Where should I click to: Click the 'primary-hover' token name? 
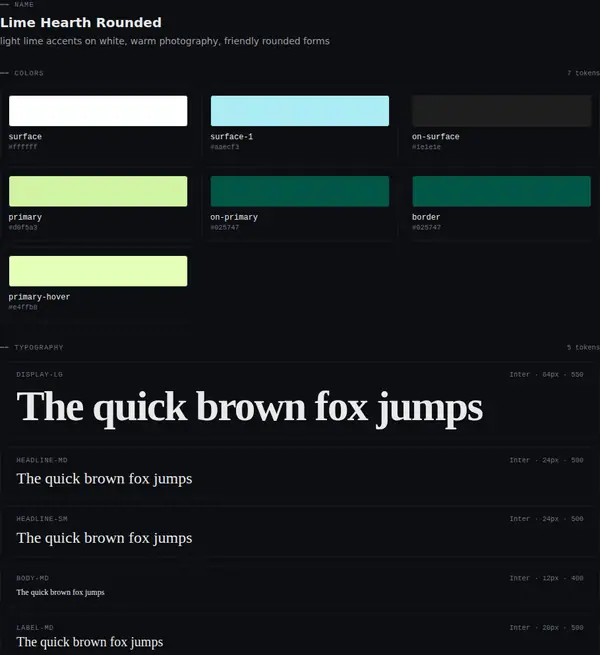pos(39,297)
